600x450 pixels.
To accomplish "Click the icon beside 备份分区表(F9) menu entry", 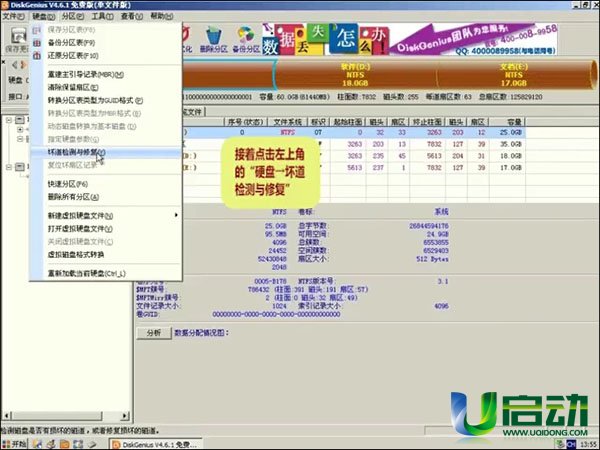I will [37, 43].
